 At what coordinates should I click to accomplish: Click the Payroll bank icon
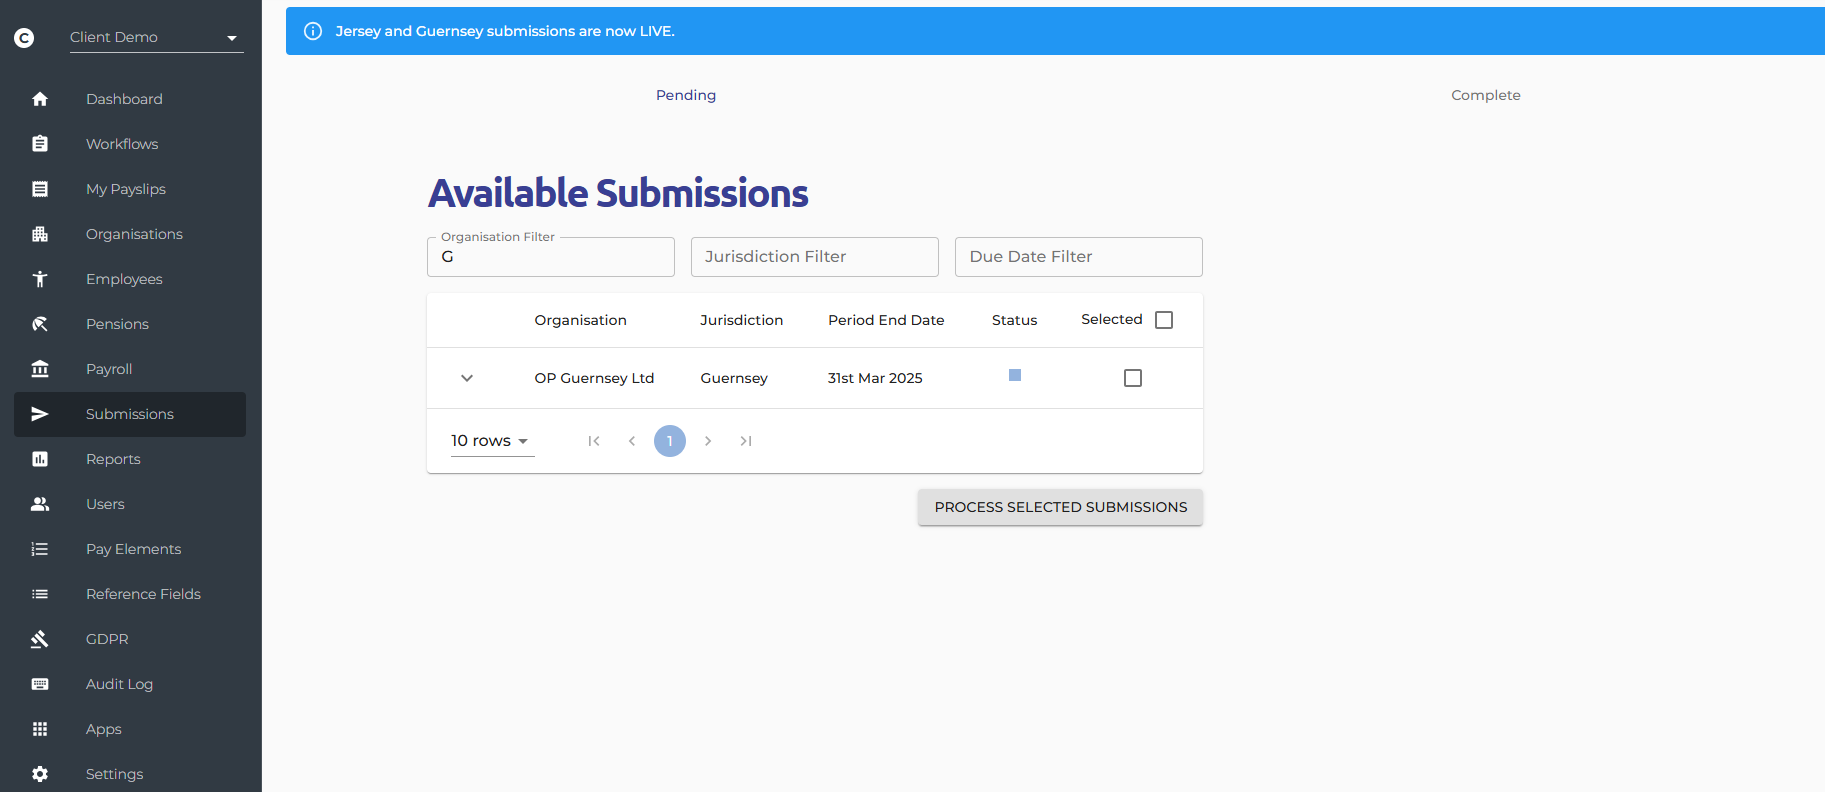[40, 369]
